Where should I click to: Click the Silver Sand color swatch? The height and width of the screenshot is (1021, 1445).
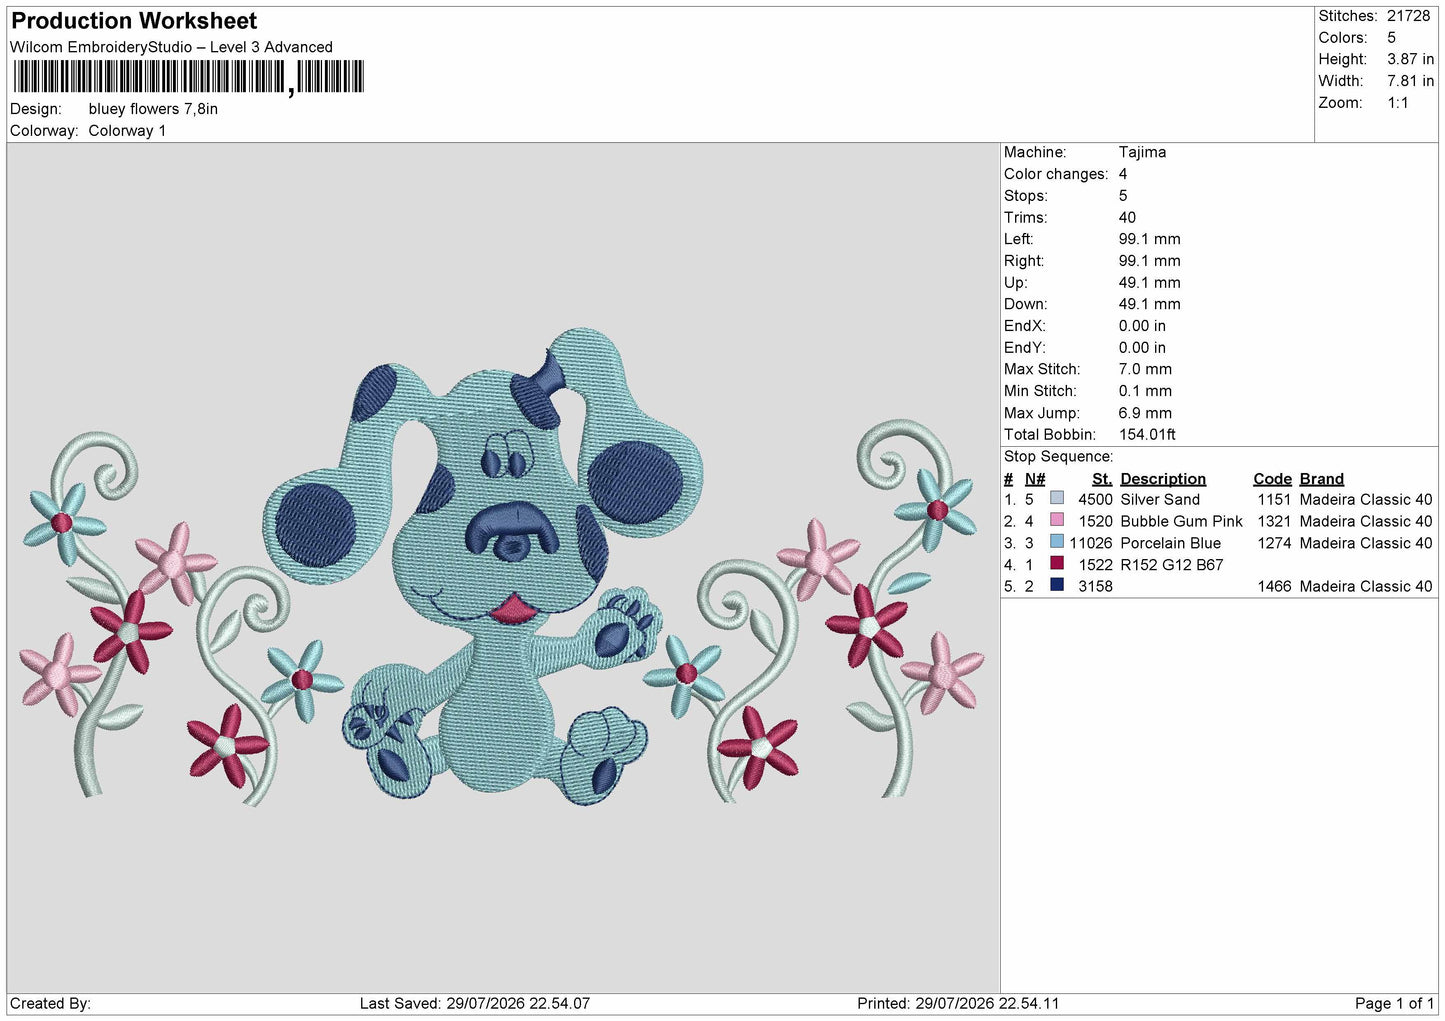(1057, 498)
